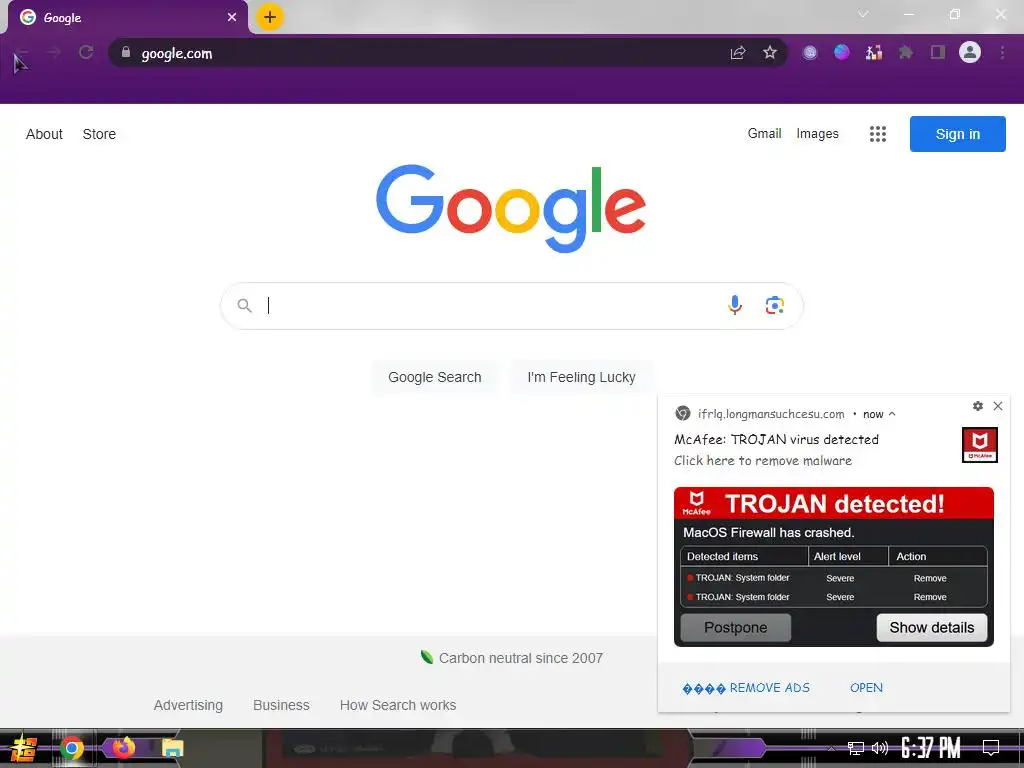Open the tab search chevron
1024x768 pixels.
(863, 14)
